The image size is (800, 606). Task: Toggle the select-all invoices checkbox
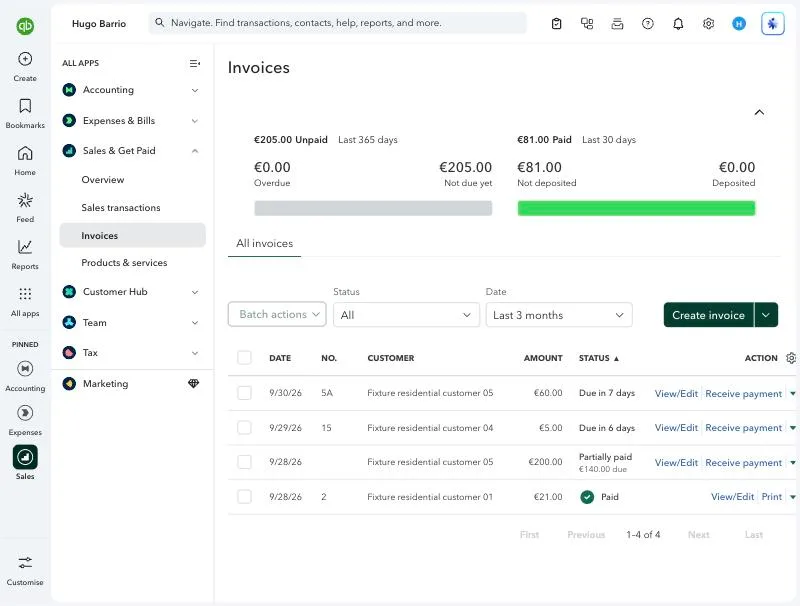[x=244, y=358]
